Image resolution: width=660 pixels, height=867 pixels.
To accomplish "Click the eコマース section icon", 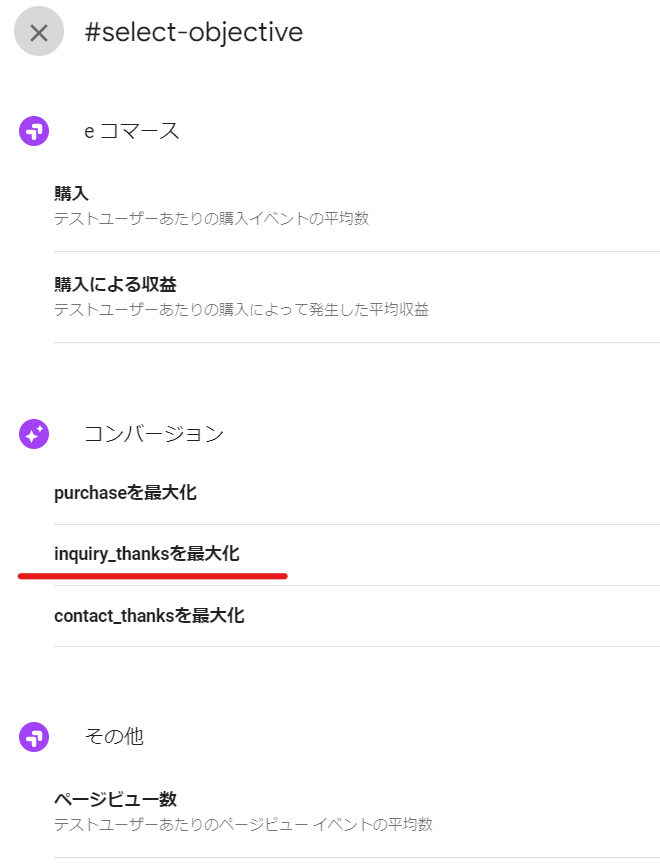I will click(x=34, y=131).
